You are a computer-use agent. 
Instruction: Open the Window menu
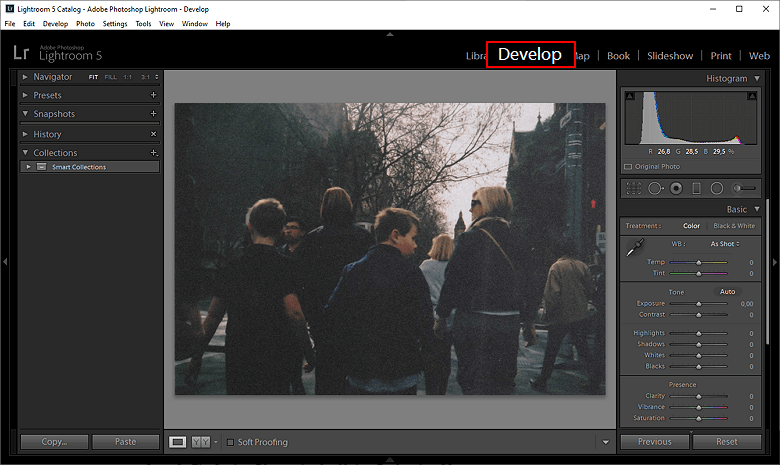pyautogui.click(x=195, y=23)
